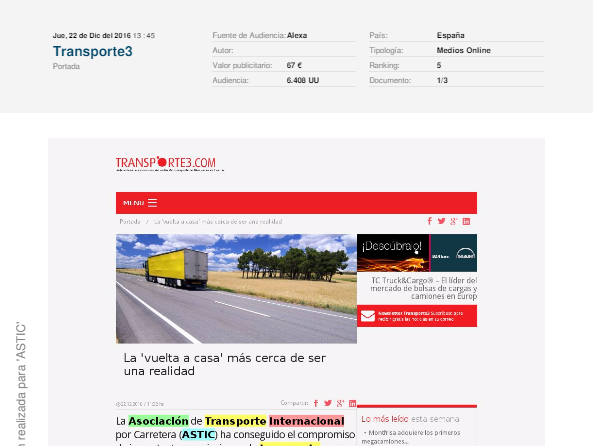Share article via Twitter icon next to Compartir
Viewport: 595px width, 446px height.
click(x=328, y=403)
